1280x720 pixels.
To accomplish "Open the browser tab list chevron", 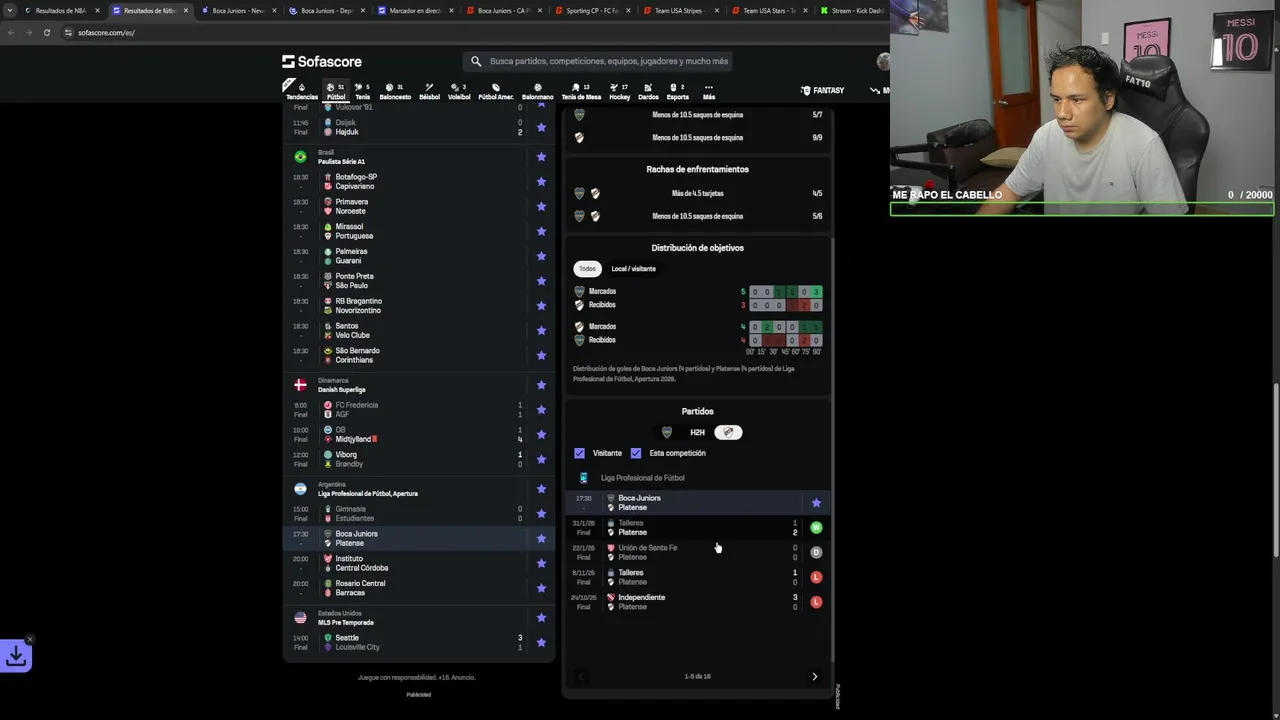I will [x=10, y=10].
